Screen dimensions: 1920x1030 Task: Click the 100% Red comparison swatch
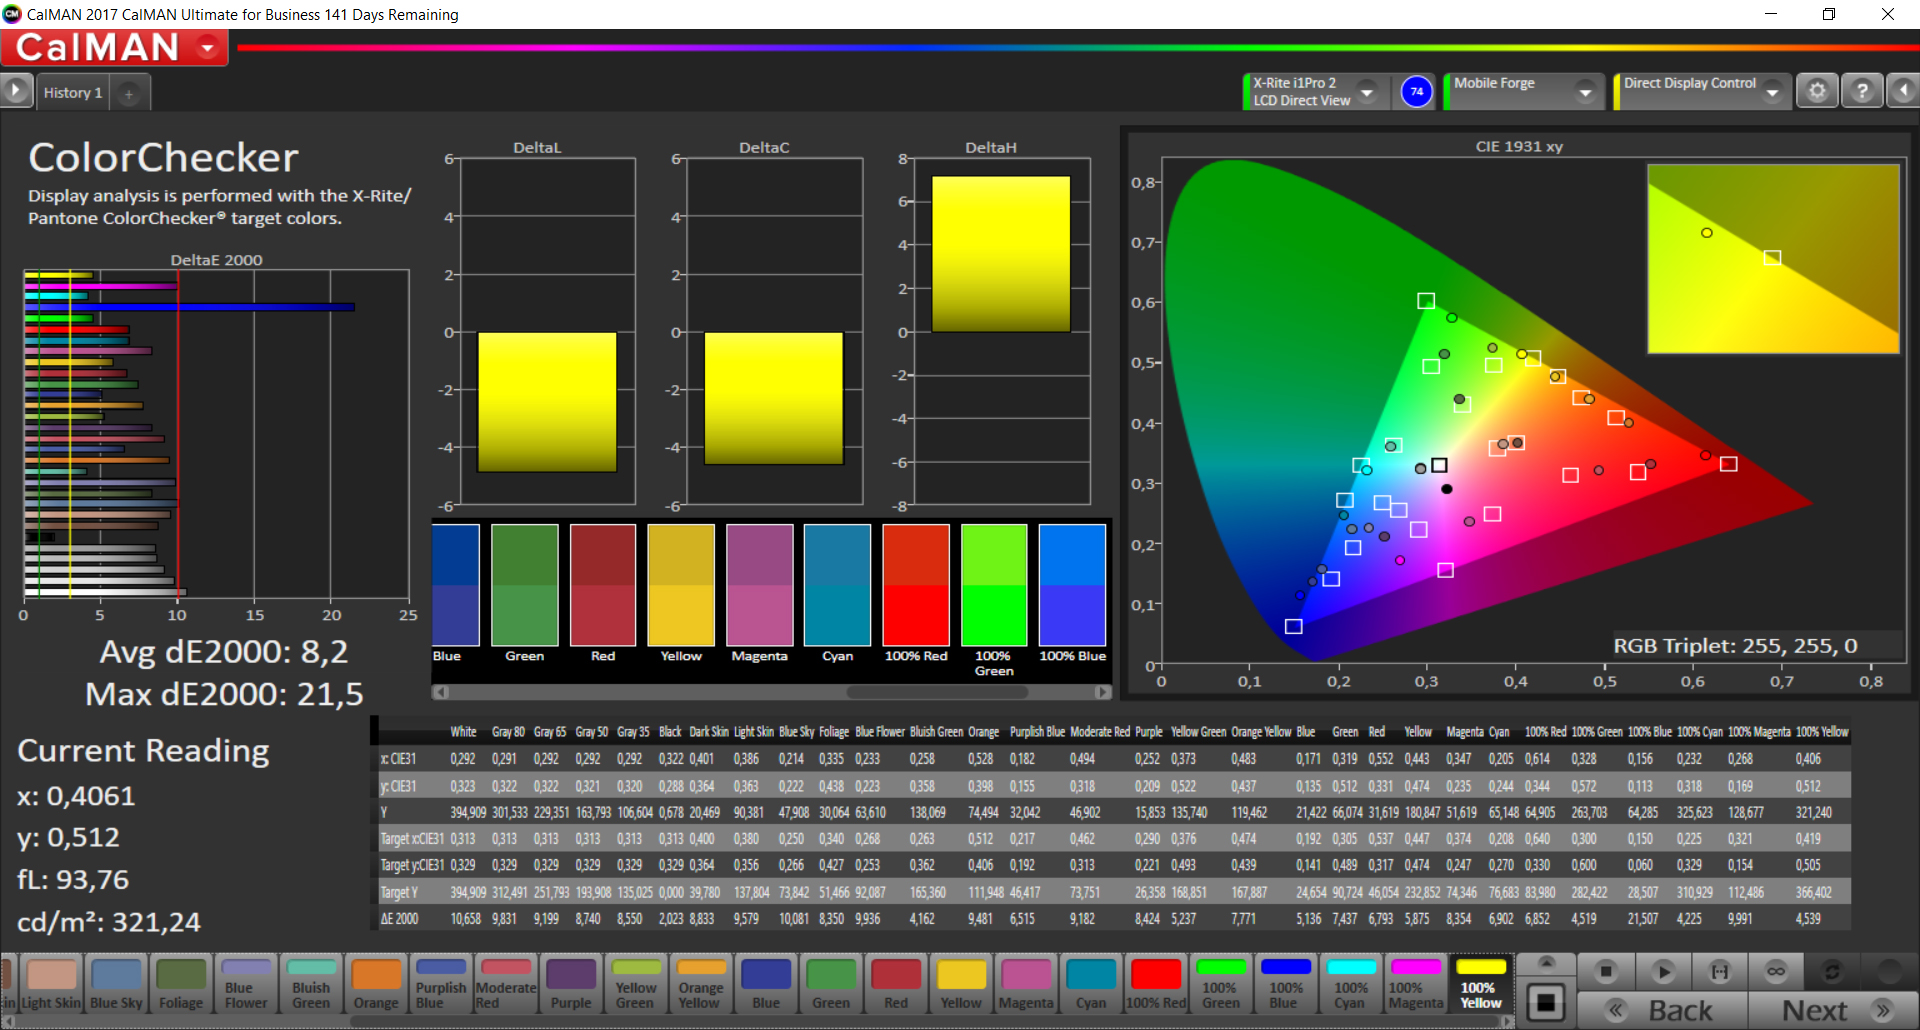(916, 585)
